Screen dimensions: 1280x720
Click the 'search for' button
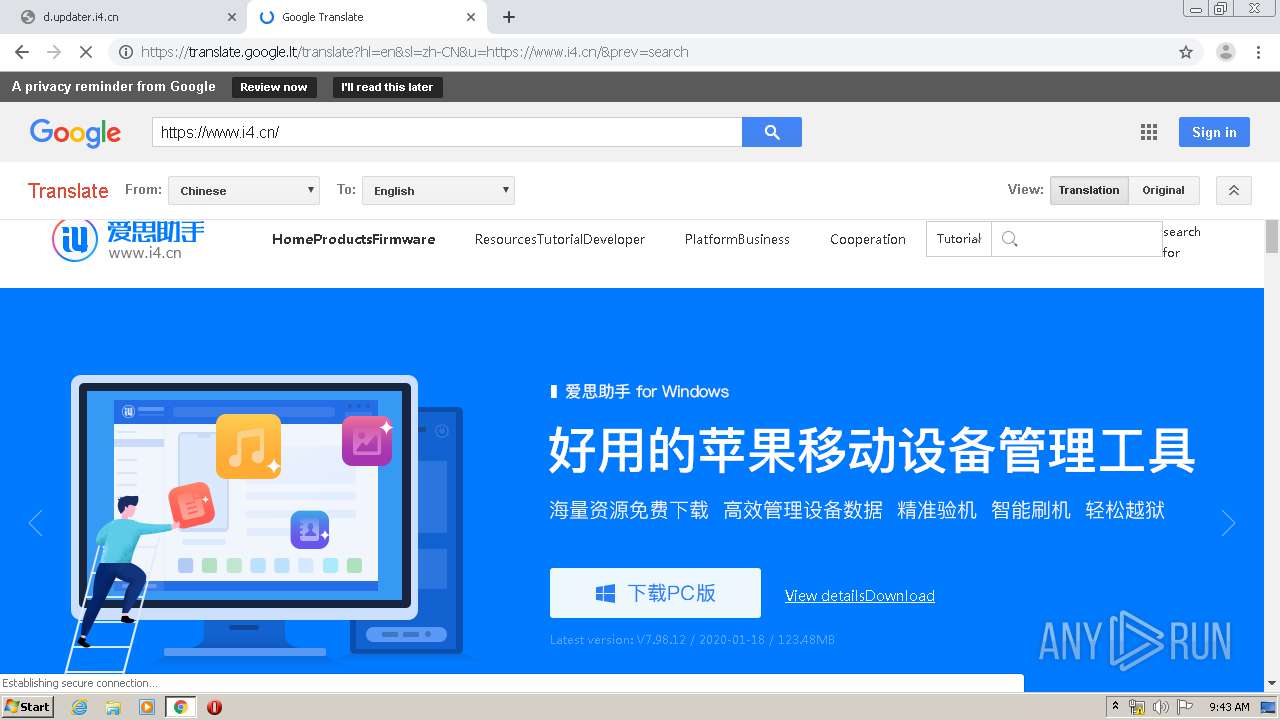coord(1181,242)
